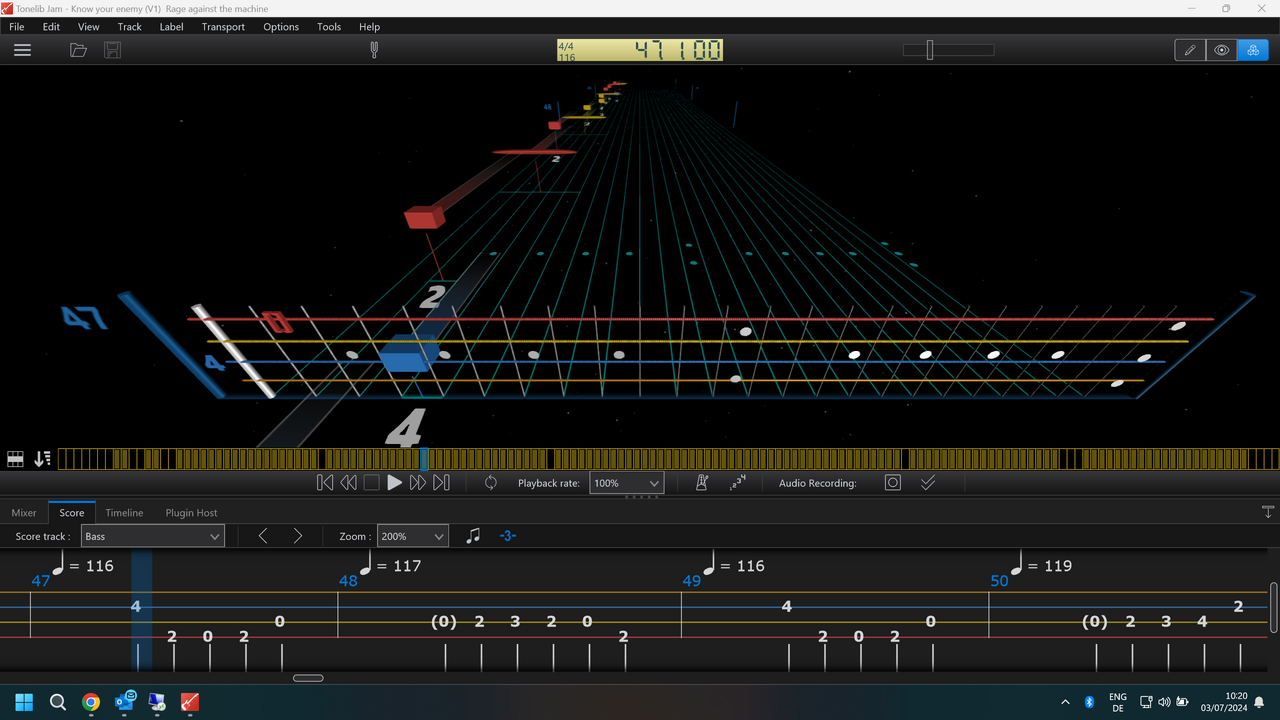Viewport: 1280px width, 720px height.
Task: Click the rewind button
Action: click(348, 483)
